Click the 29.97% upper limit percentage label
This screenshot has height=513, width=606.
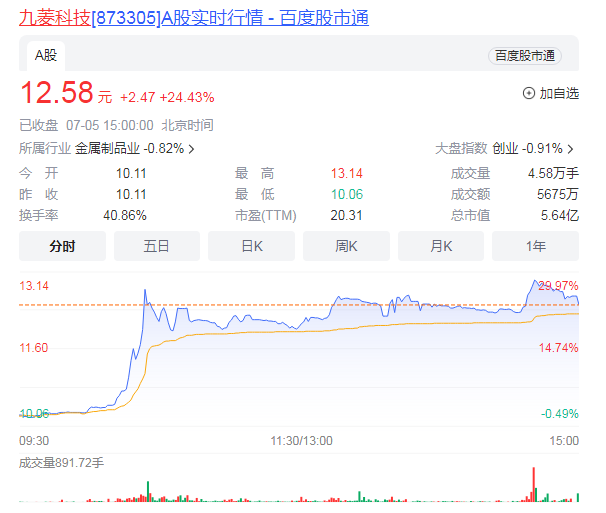(x=558, y=286)
